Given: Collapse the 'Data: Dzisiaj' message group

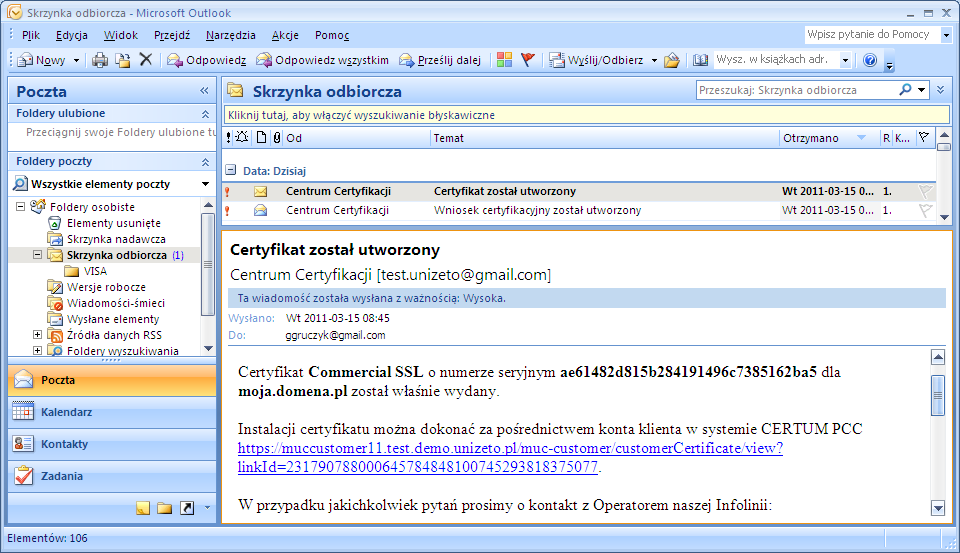Looking at the screenshot, I should point(231,170).
